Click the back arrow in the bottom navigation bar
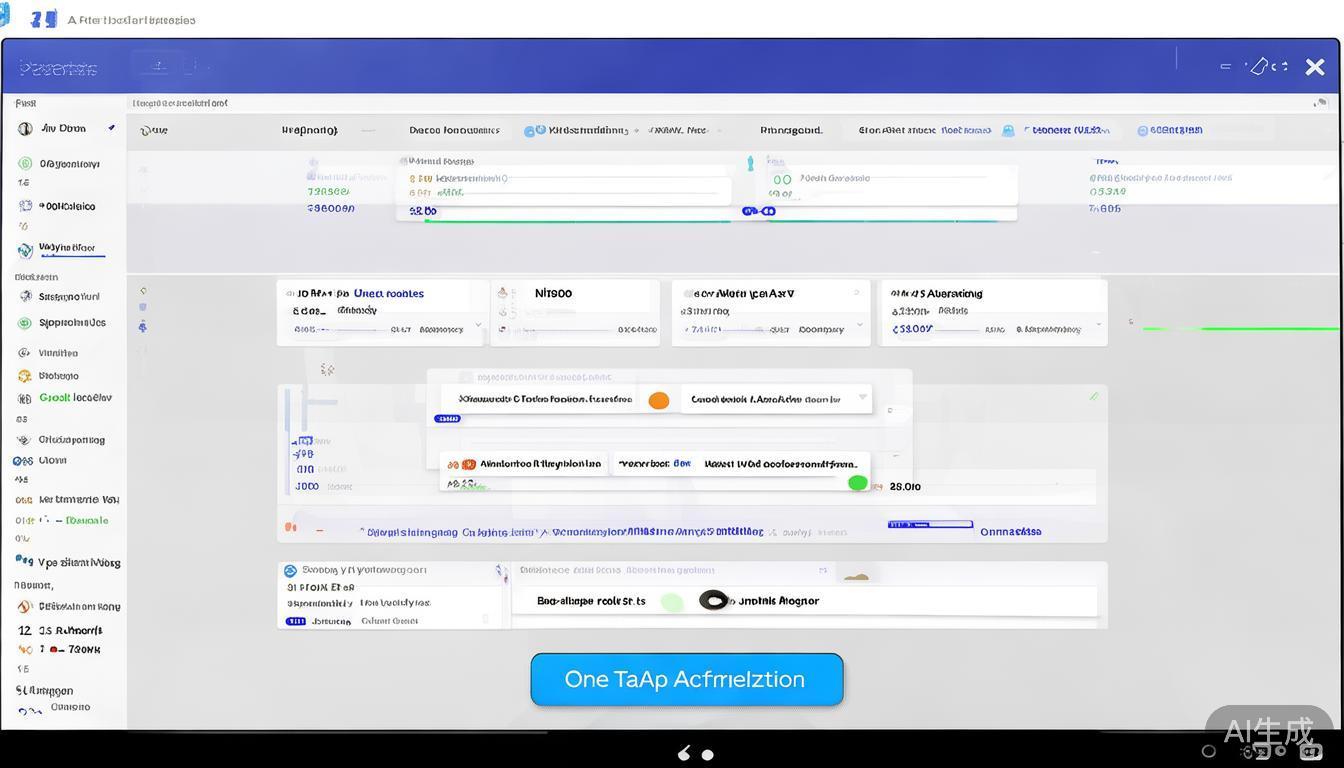 684,754
